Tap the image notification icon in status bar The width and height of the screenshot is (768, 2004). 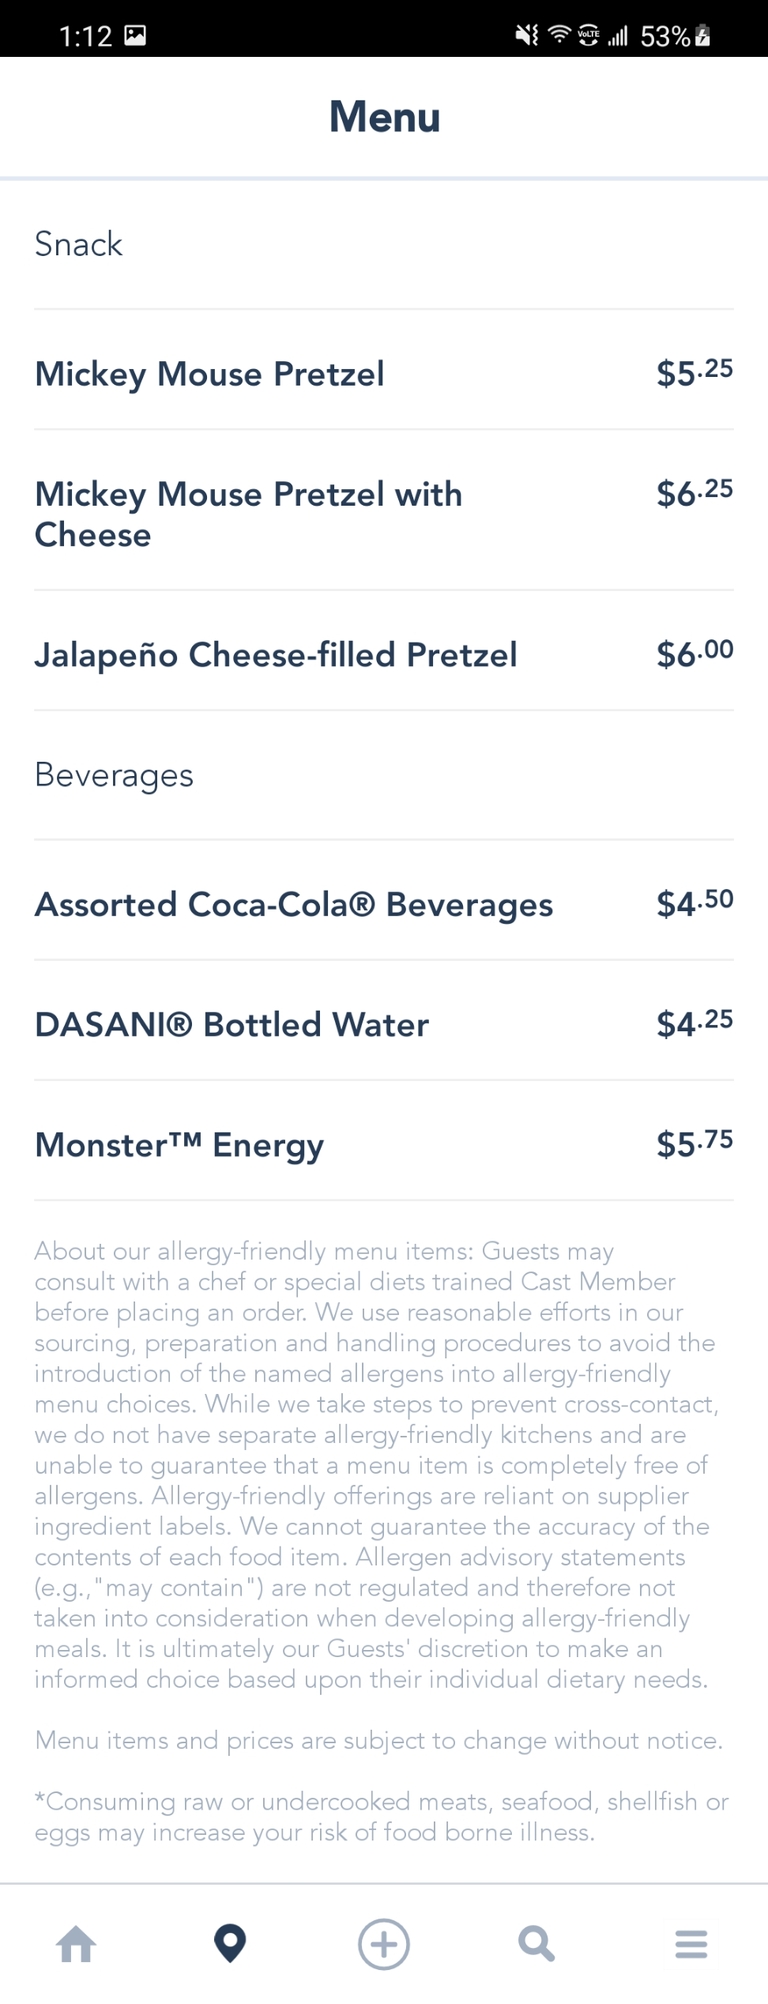135,36
